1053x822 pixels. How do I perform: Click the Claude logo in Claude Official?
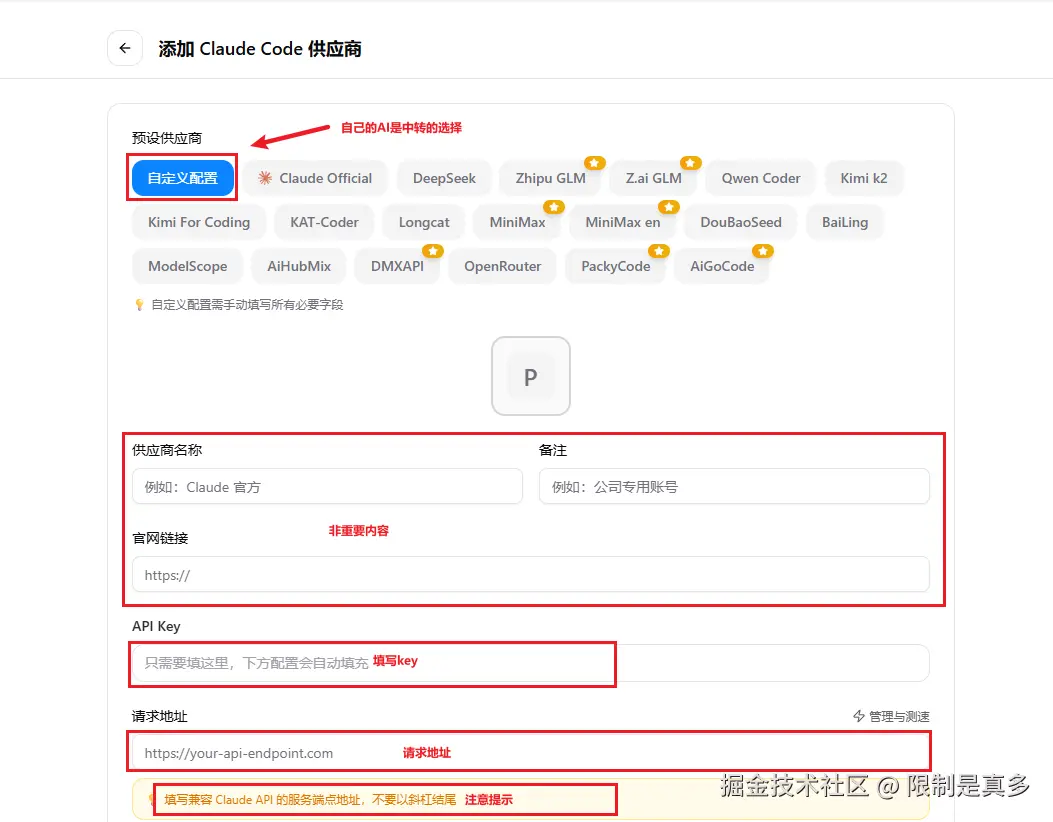265,178
